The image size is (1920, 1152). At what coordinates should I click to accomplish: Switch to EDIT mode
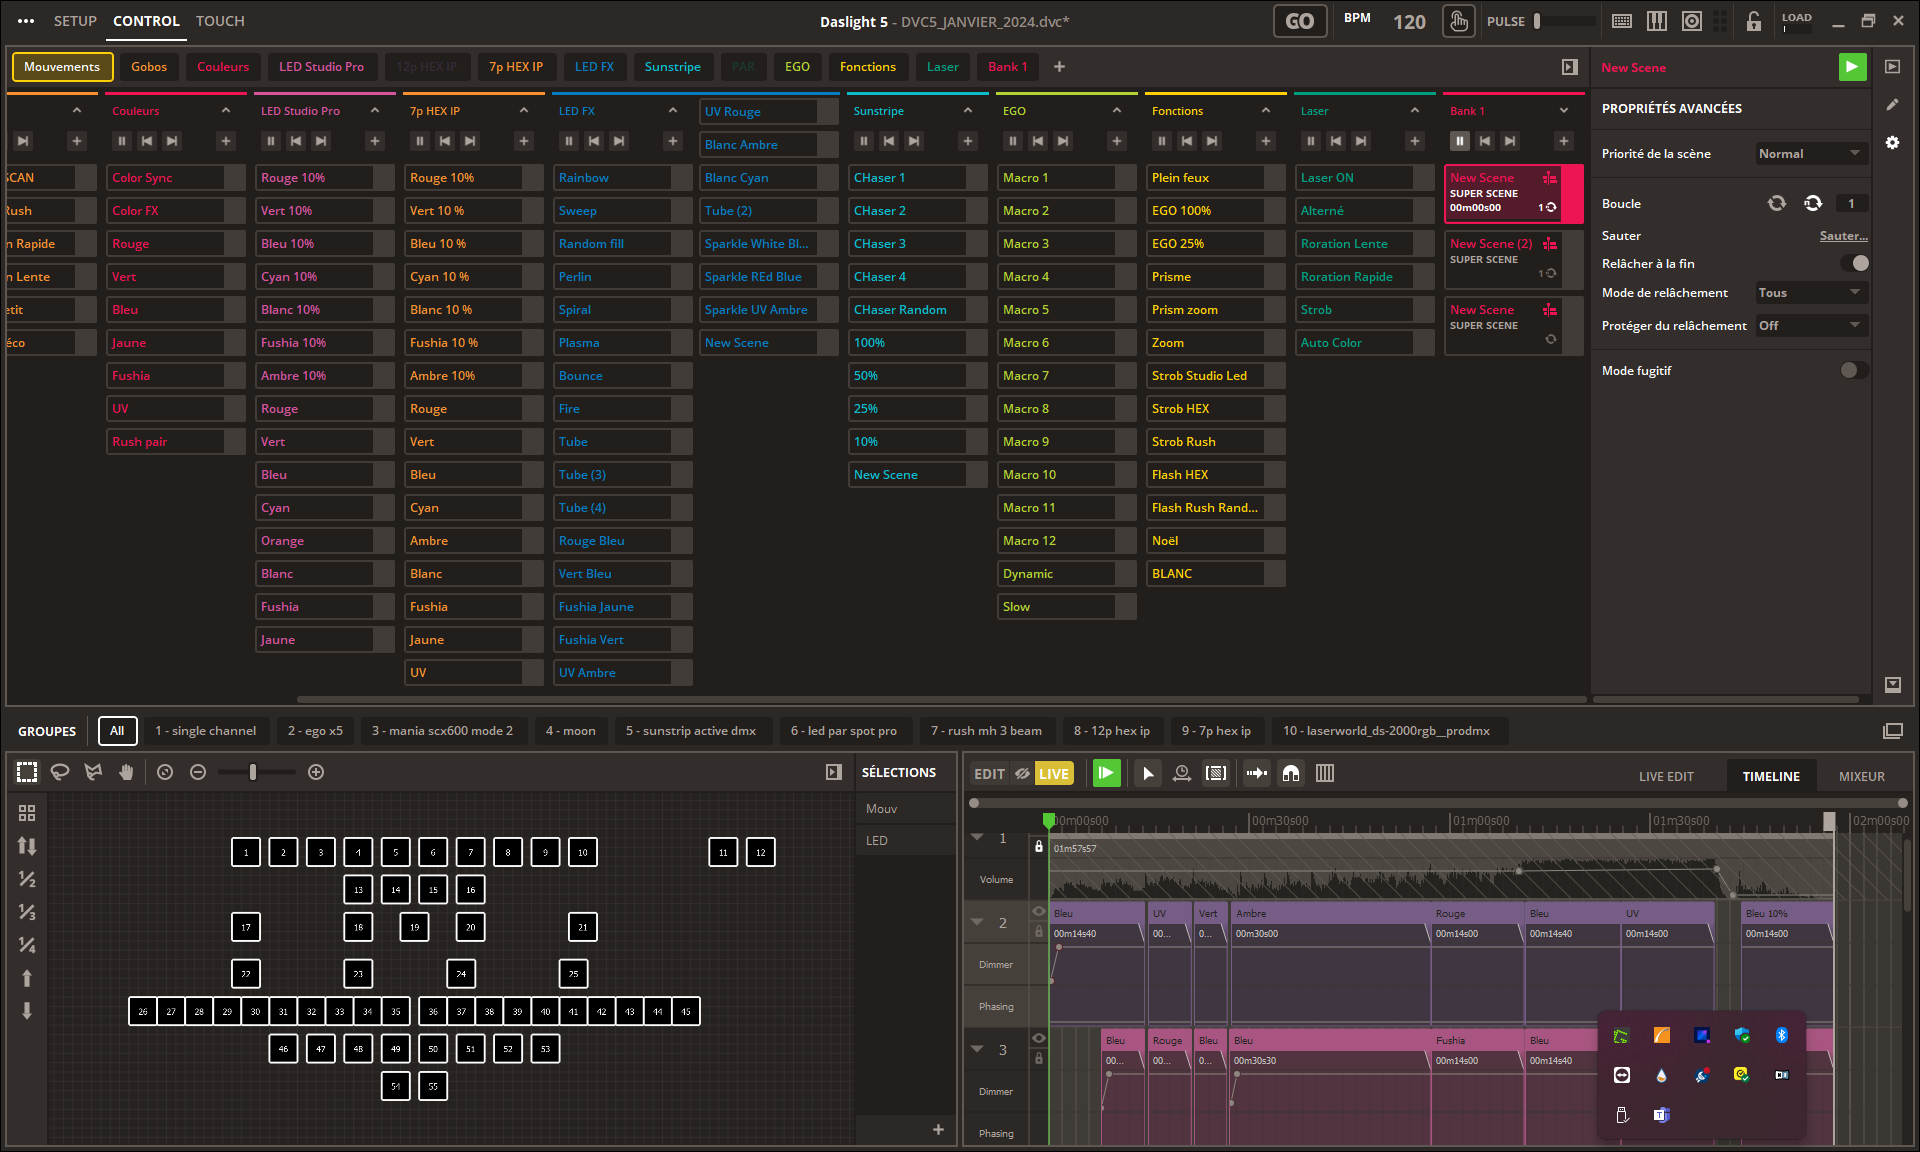tap(989, 774)
